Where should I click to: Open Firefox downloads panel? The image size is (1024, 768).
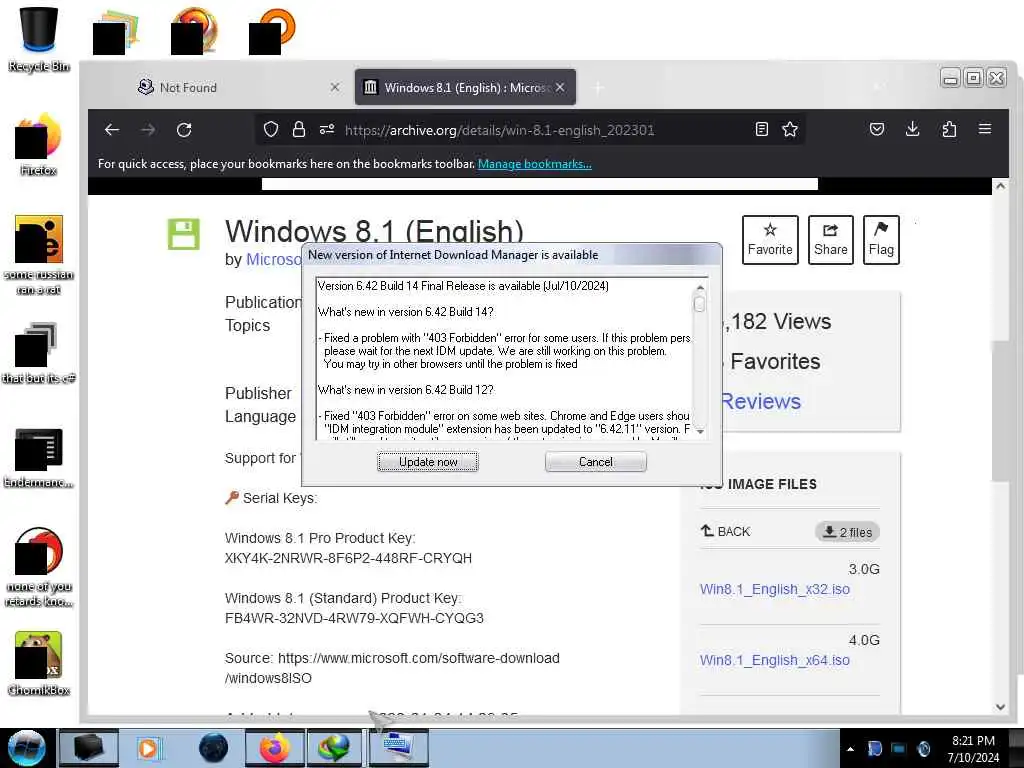(x=913, y=129)
